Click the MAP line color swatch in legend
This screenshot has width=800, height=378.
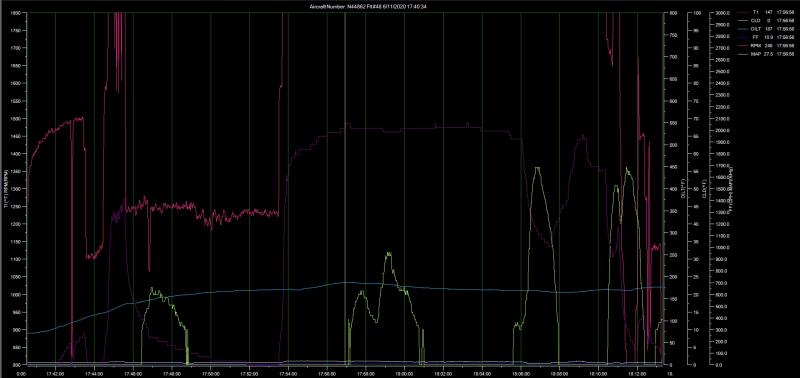pos(743,54)
